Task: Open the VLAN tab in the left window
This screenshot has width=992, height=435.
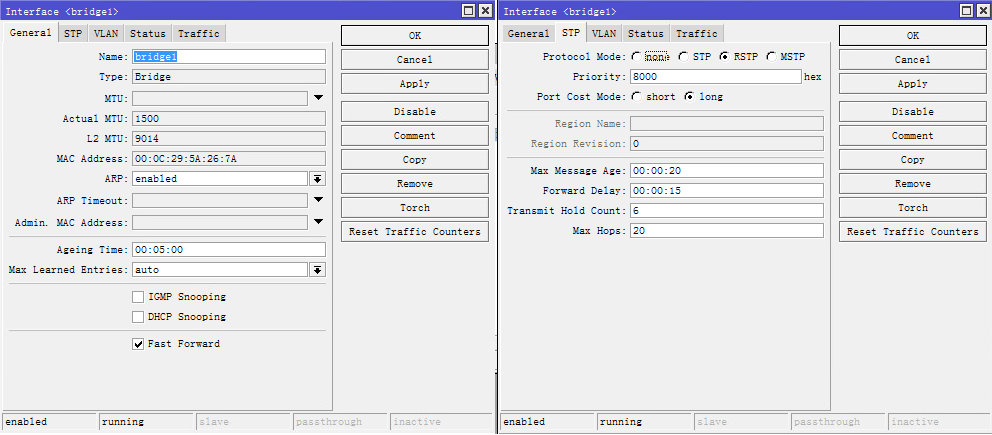Action: point(106,33)
